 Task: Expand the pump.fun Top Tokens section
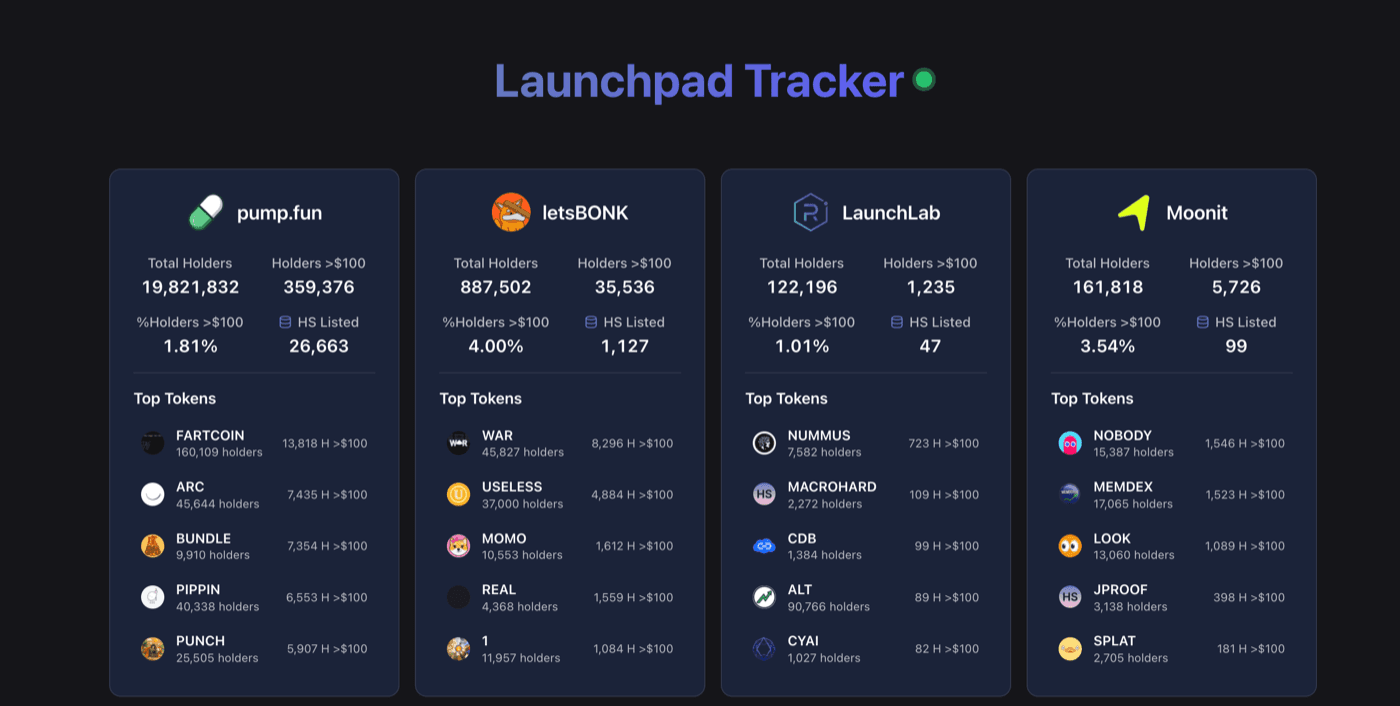pyautogui.click(x=176, y=398)
